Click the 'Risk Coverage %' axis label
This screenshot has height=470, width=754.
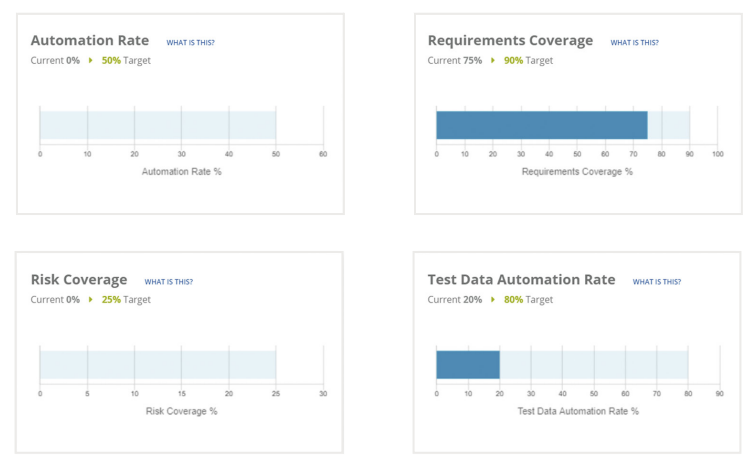pos(181,411)
